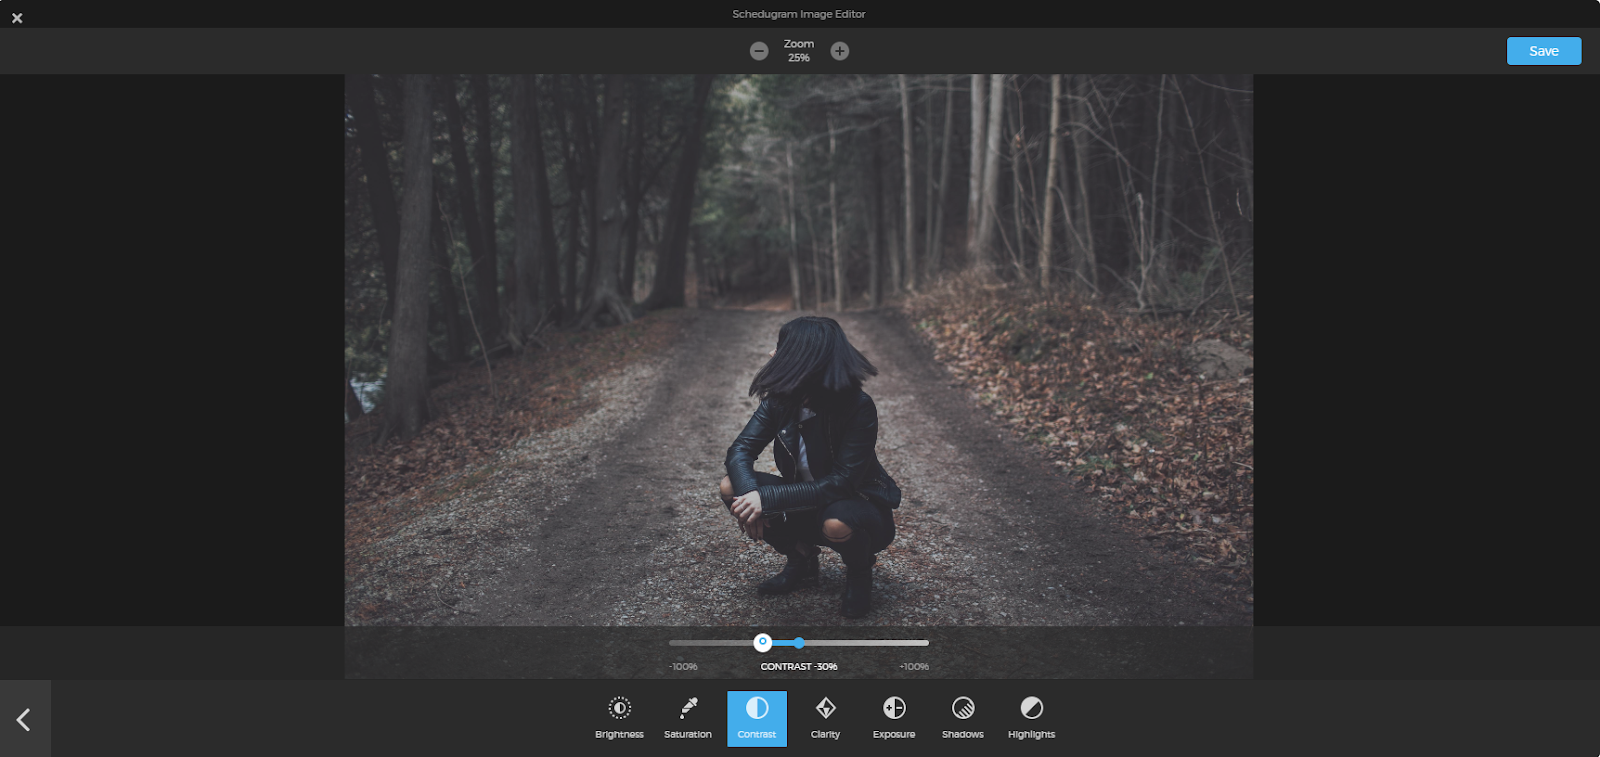Close the Schedugram Image Editor
This screenshot has height=757, width=1600.
click(x=17, y=18)
